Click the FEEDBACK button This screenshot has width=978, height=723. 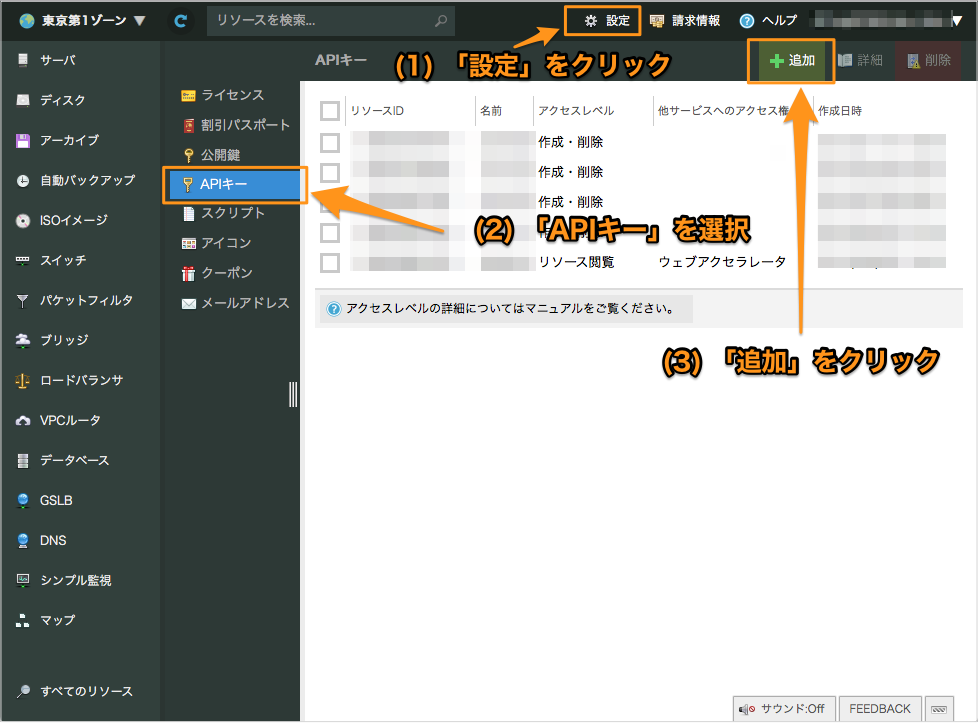click(879, 709)
